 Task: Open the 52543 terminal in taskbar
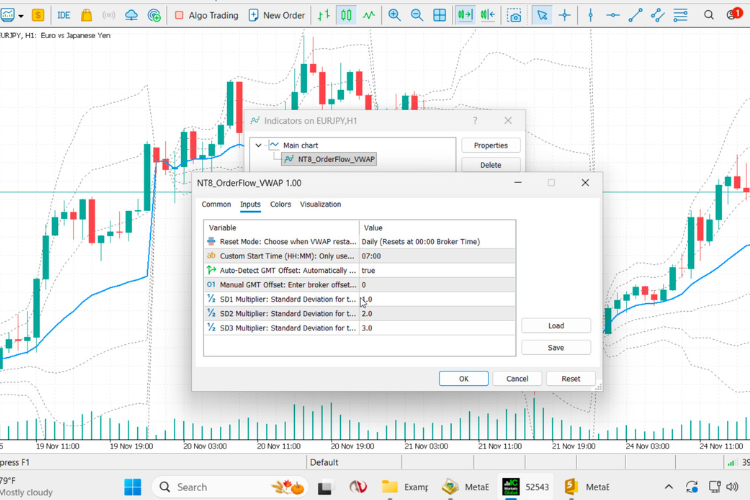tap(526, 487)
